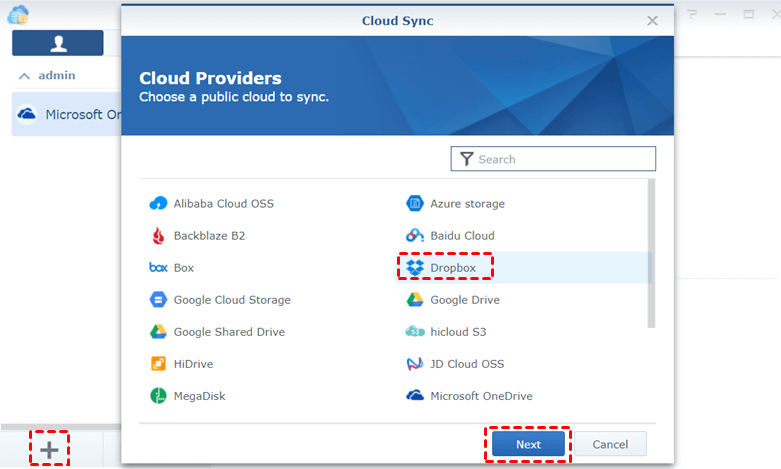Image resolution: width=781 pixels, height=469 pixels.
Task: Choose the Backblaze B2 flame icon
Action: click(x=158, y=236)
